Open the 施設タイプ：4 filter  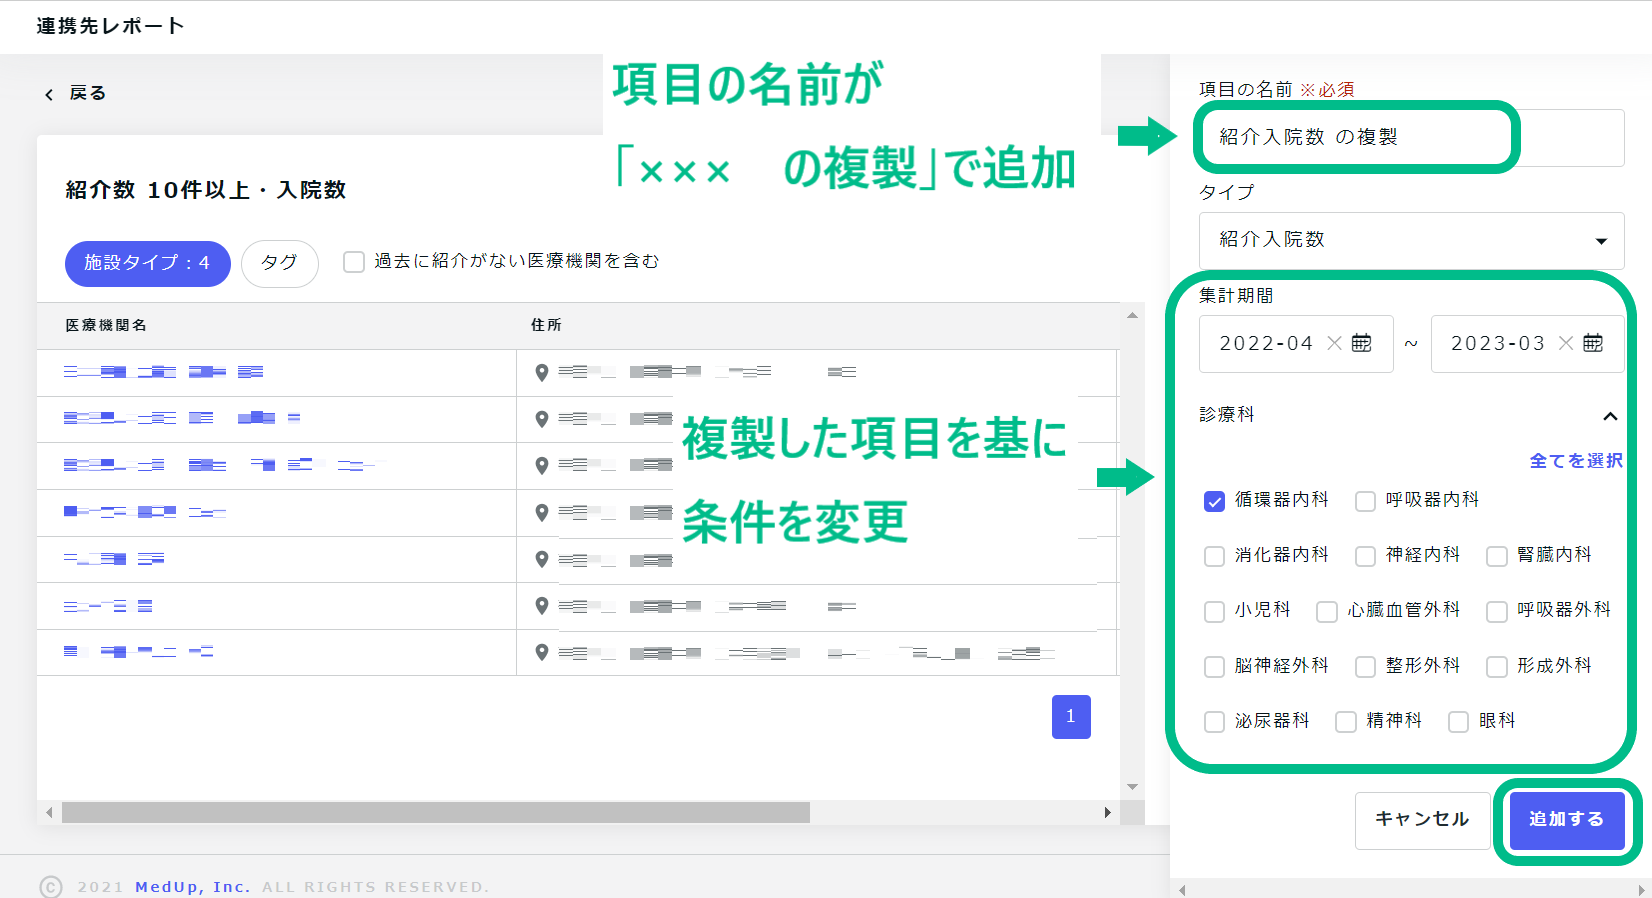147,263
